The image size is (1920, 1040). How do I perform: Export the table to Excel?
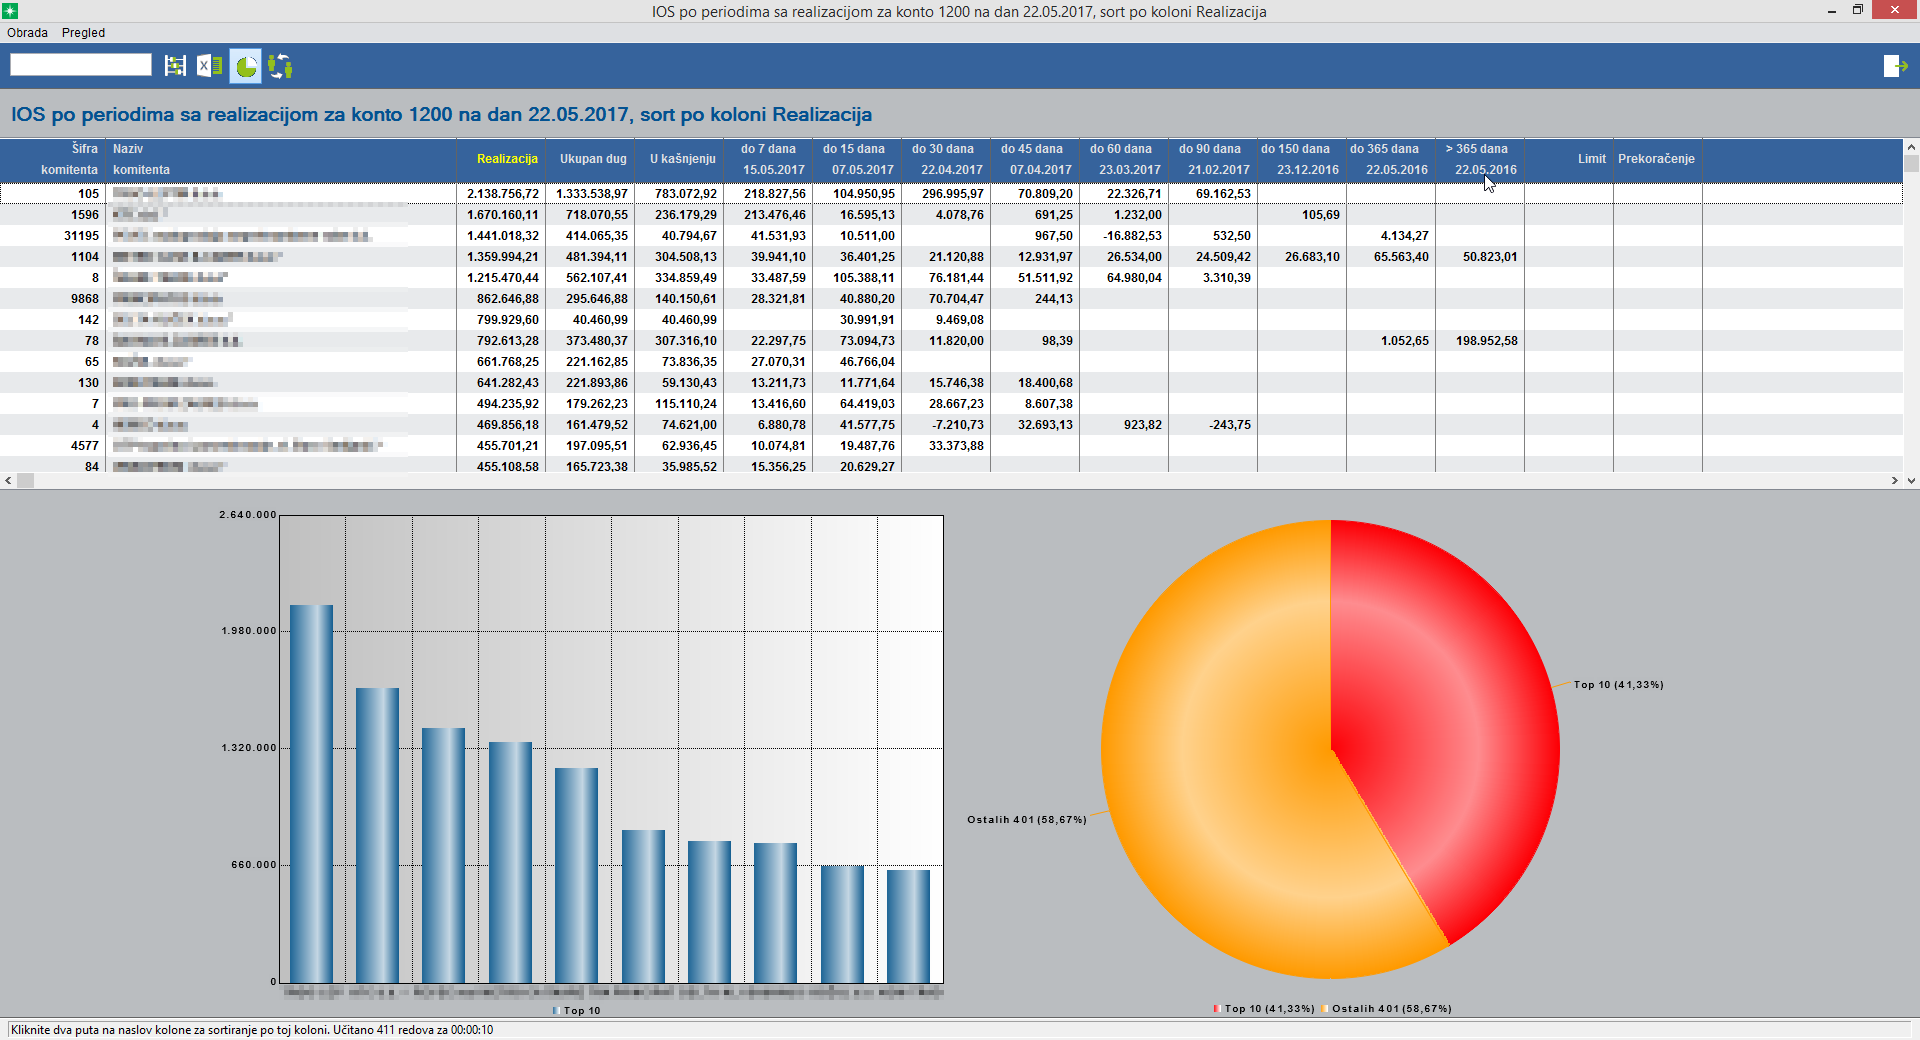[x=209, y=66]
